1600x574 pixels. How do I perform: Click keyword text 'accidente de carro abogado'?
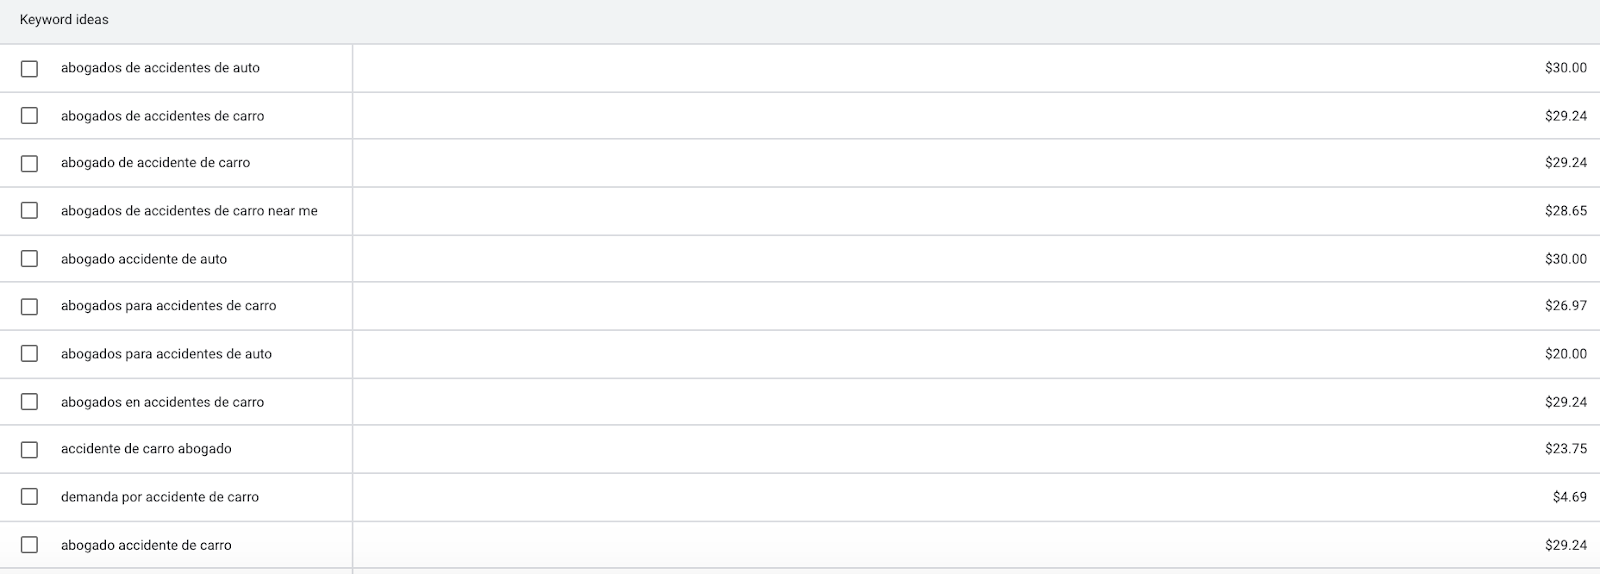[x=146, y=449]
